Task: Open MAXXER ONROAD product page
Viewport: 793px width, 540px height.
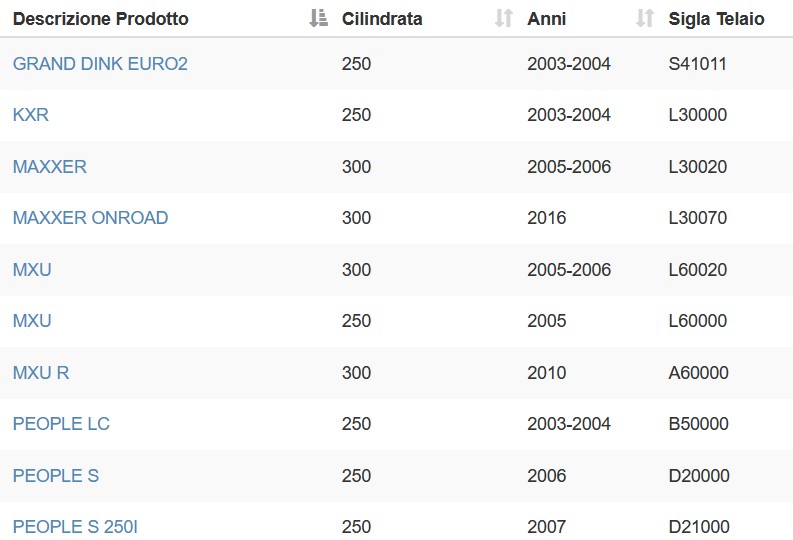Action: tap(91, 218)
